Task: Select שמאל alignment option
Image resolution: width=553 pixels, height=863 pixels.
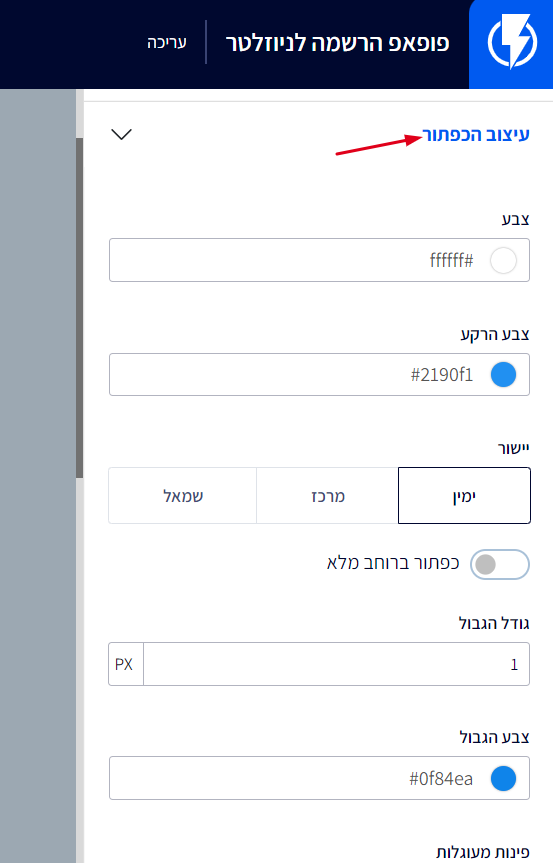Action: pos(183,495)
